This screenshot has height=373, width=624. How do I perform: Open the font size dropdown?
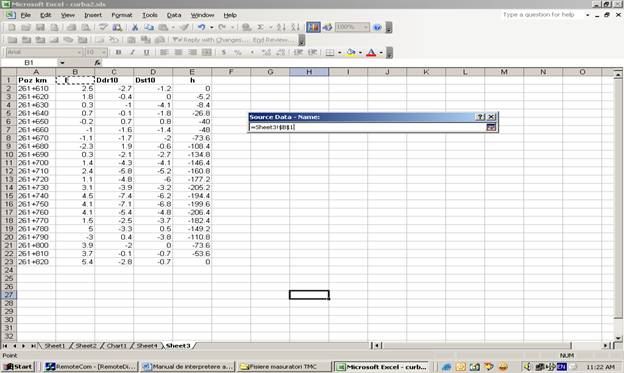(104, 52)
